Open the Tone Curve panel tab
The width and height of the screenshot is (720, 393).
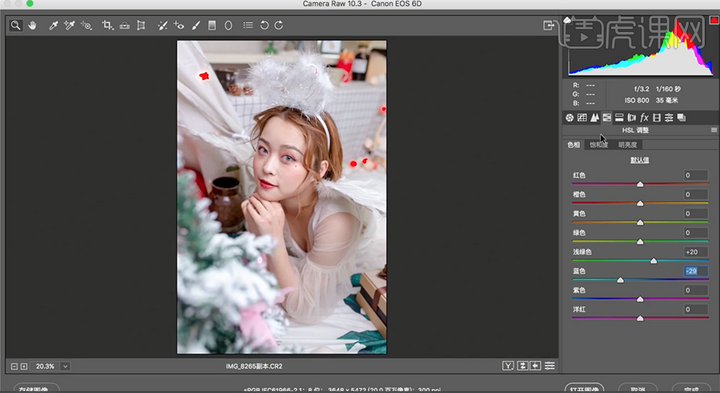tap(582, 118)
